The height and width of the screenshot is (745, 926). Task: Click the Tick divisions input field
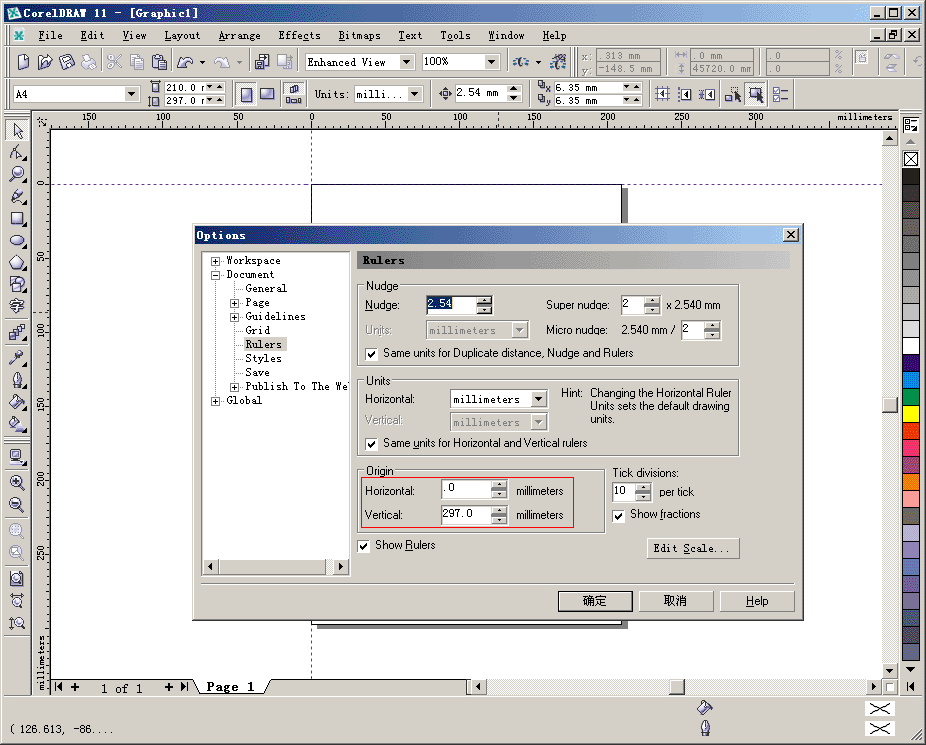point(624,491)
